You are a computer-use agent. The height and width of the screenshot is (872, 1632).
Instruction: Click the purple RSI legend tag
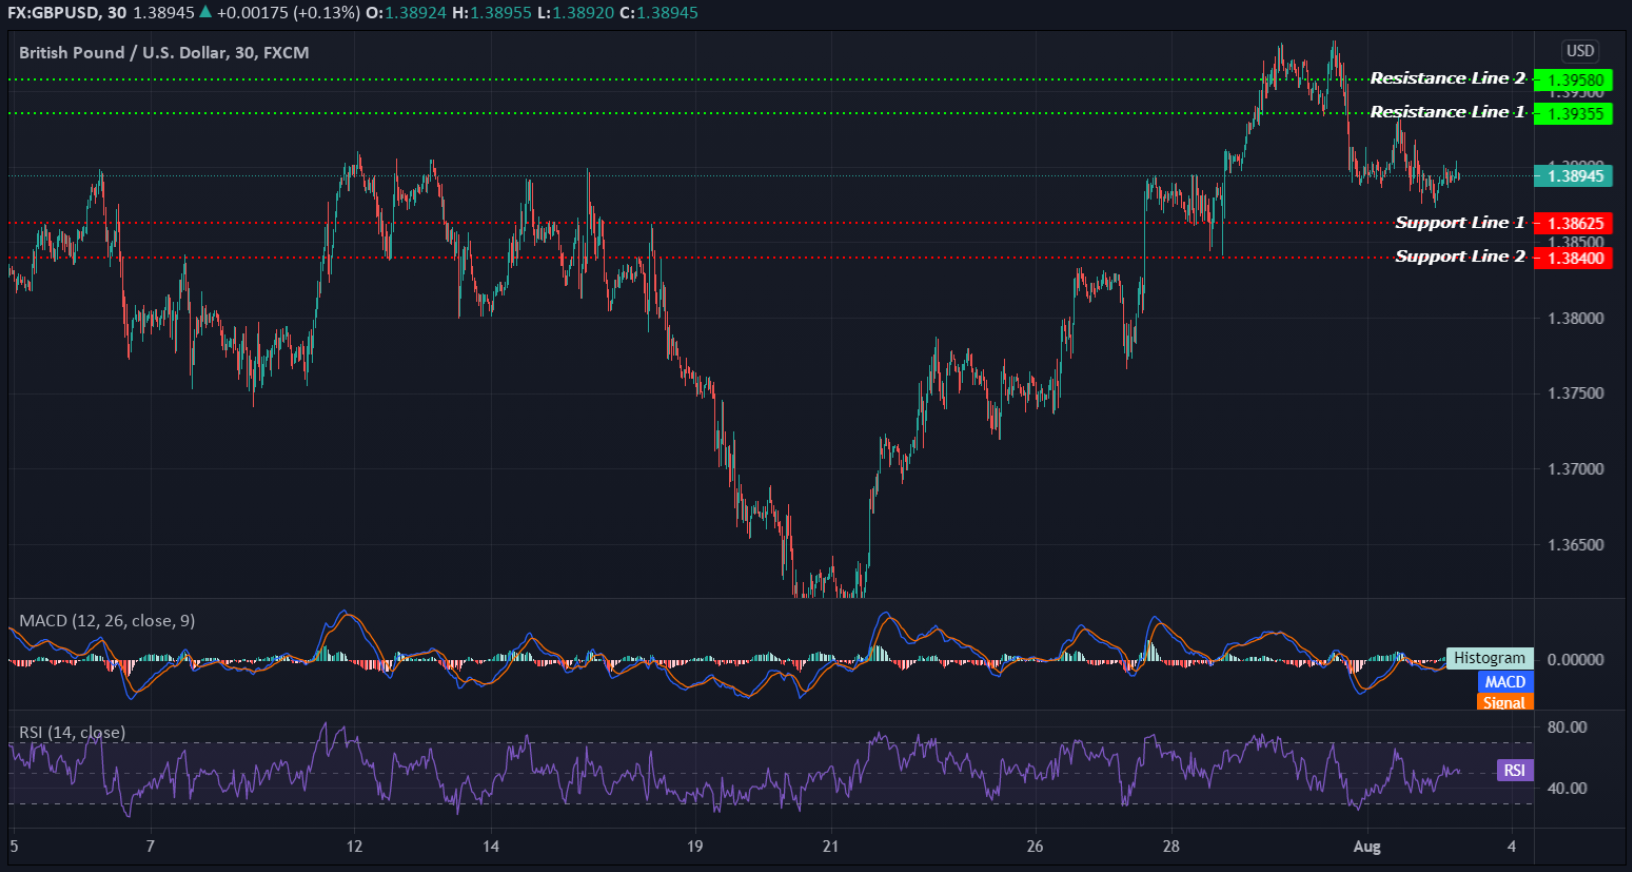[x=1515, y=770]
